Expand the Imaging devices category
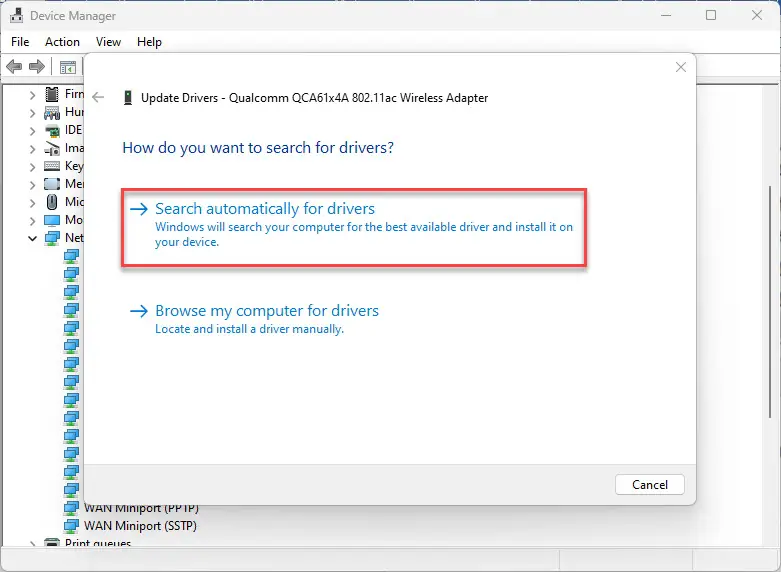Image resolution: width=781 pixels, height=572 pixels. [x=32, y=149]
